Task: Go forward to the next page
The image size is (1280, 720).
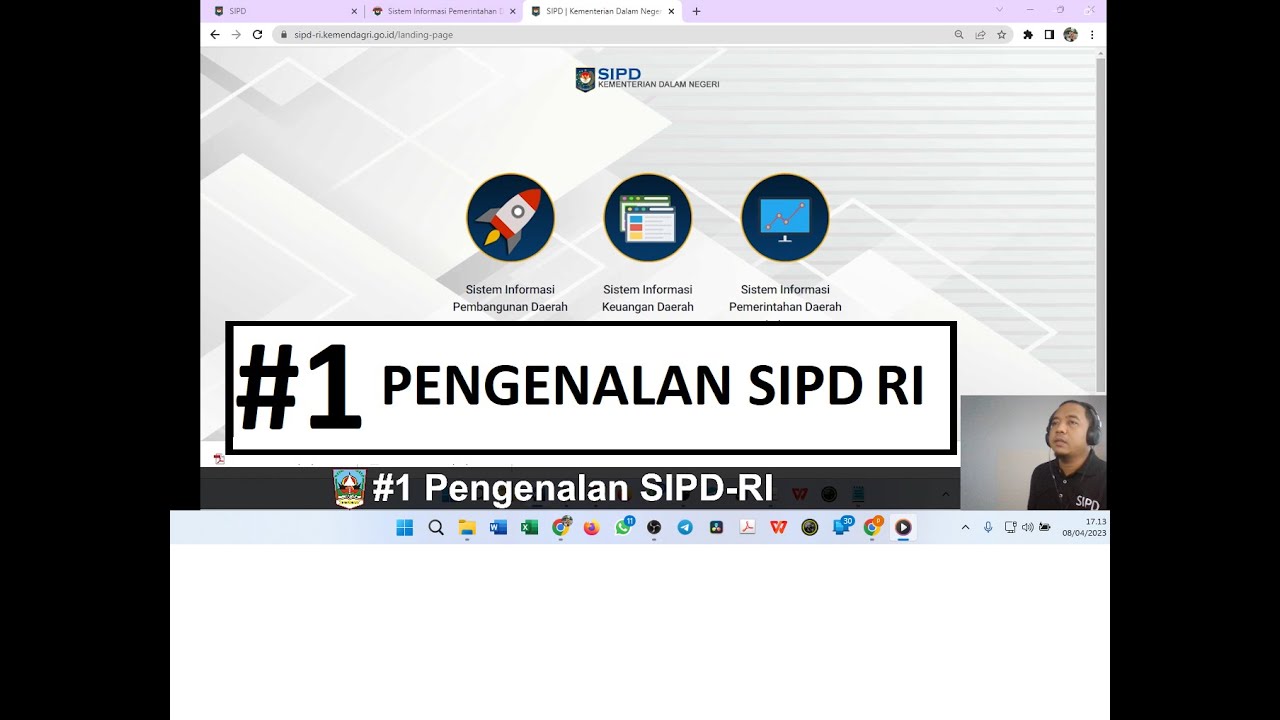Action: point(236,34)
